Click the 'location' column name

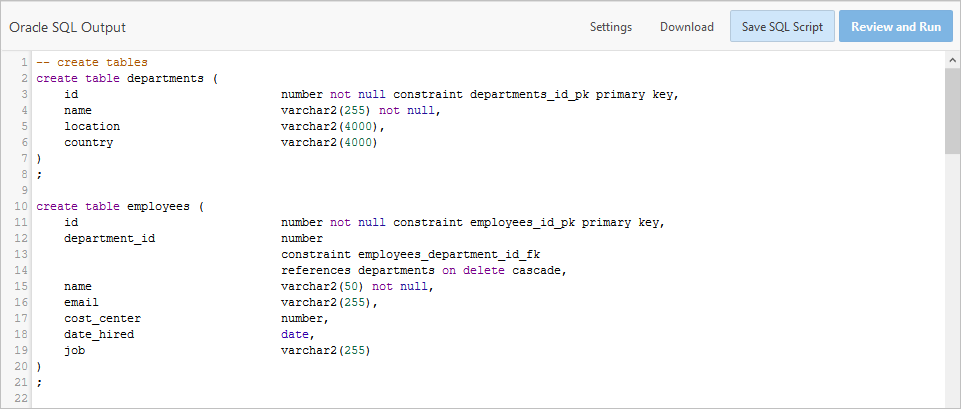pos(92,126)
